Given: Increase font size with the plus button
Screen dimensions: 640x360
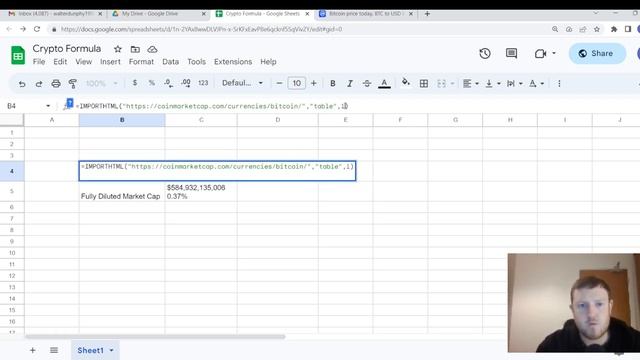Looking at the screenshot, I should (313, 83).
